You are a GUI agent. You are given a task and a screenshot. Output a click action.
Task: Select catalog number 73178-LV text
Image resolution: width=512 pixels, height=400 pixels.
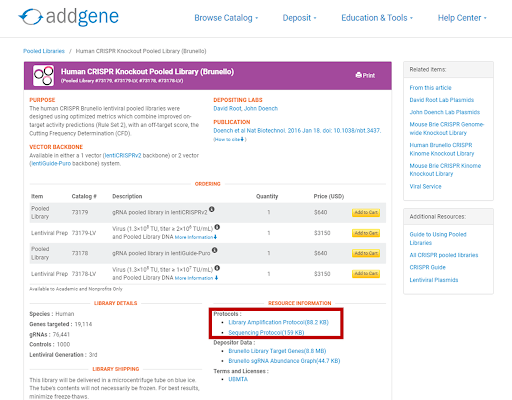point(84,274)
